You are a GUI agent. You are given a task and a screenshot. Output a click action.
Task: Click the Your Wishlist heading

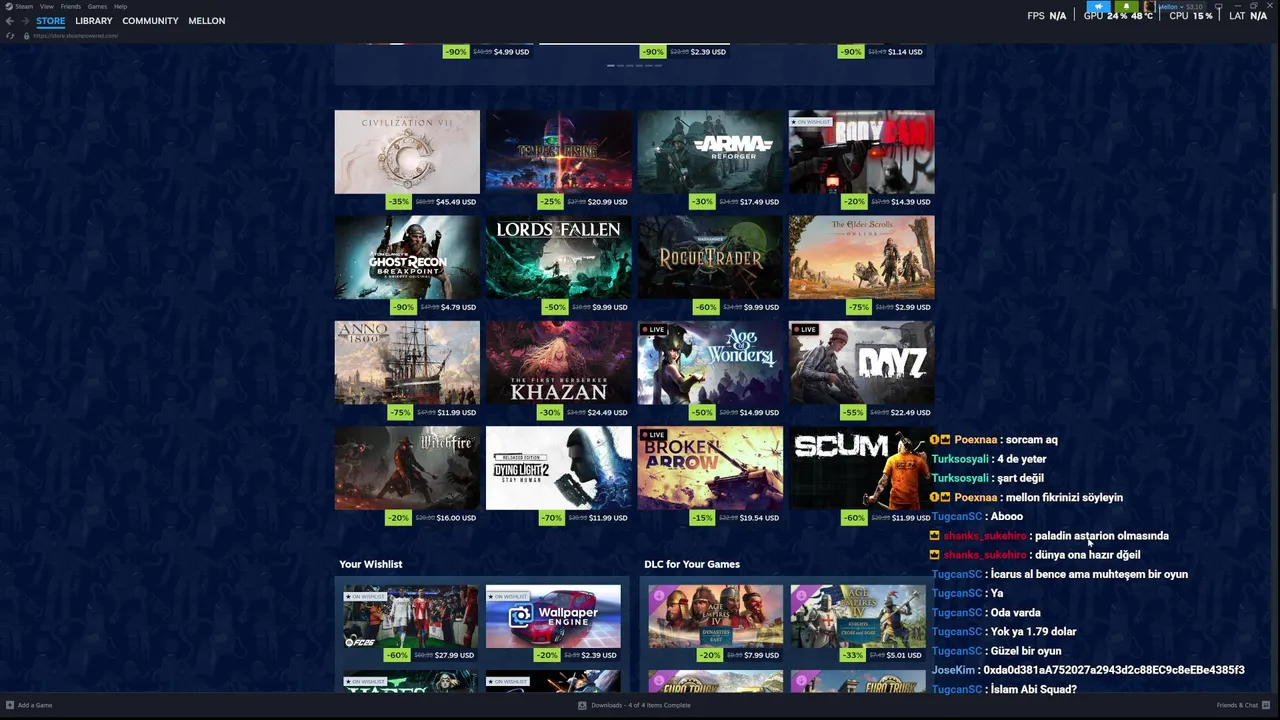371,564
